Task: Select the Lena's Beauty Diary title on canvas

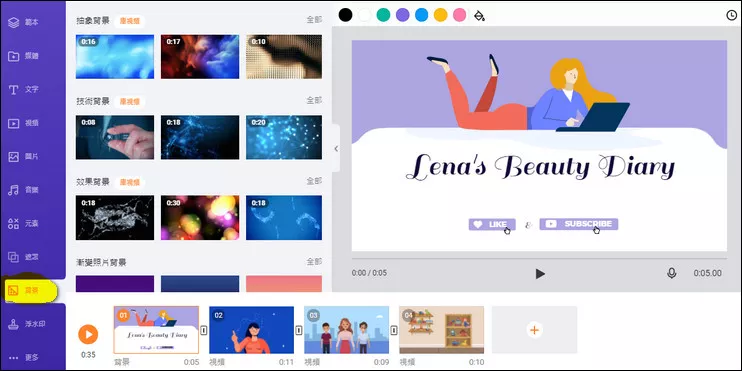Action: point(539,167)
